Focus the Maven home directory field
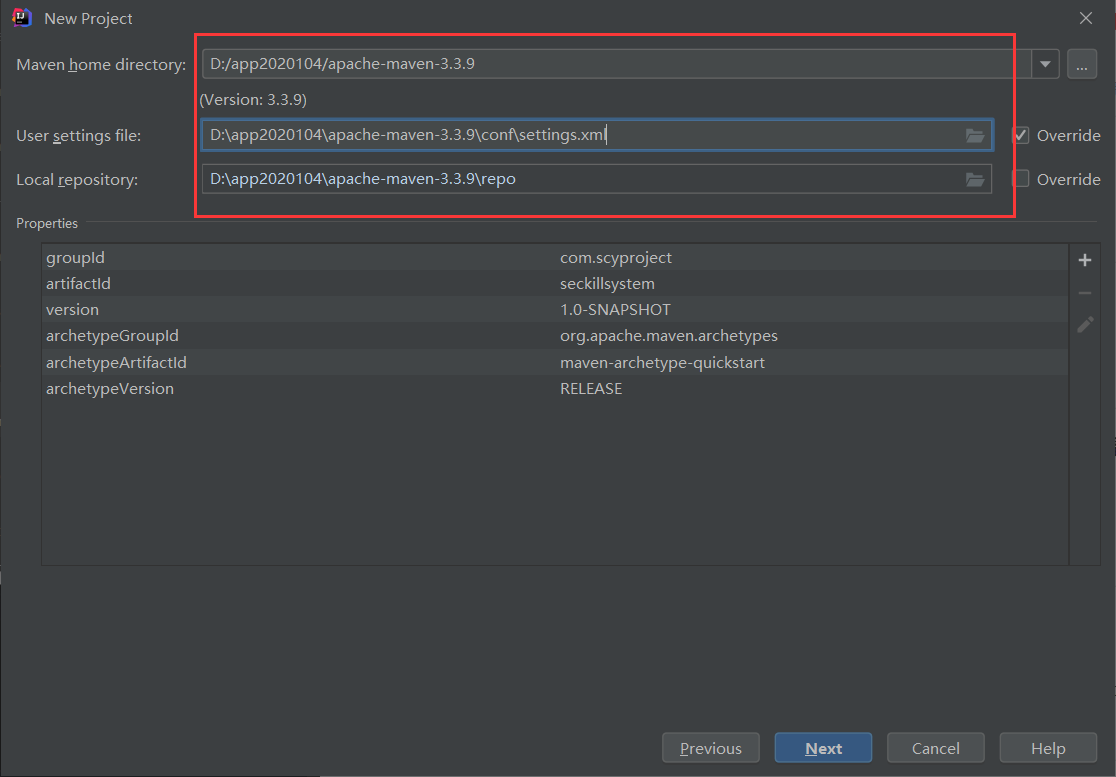The image size is (1116, 777). coord(616,64)
